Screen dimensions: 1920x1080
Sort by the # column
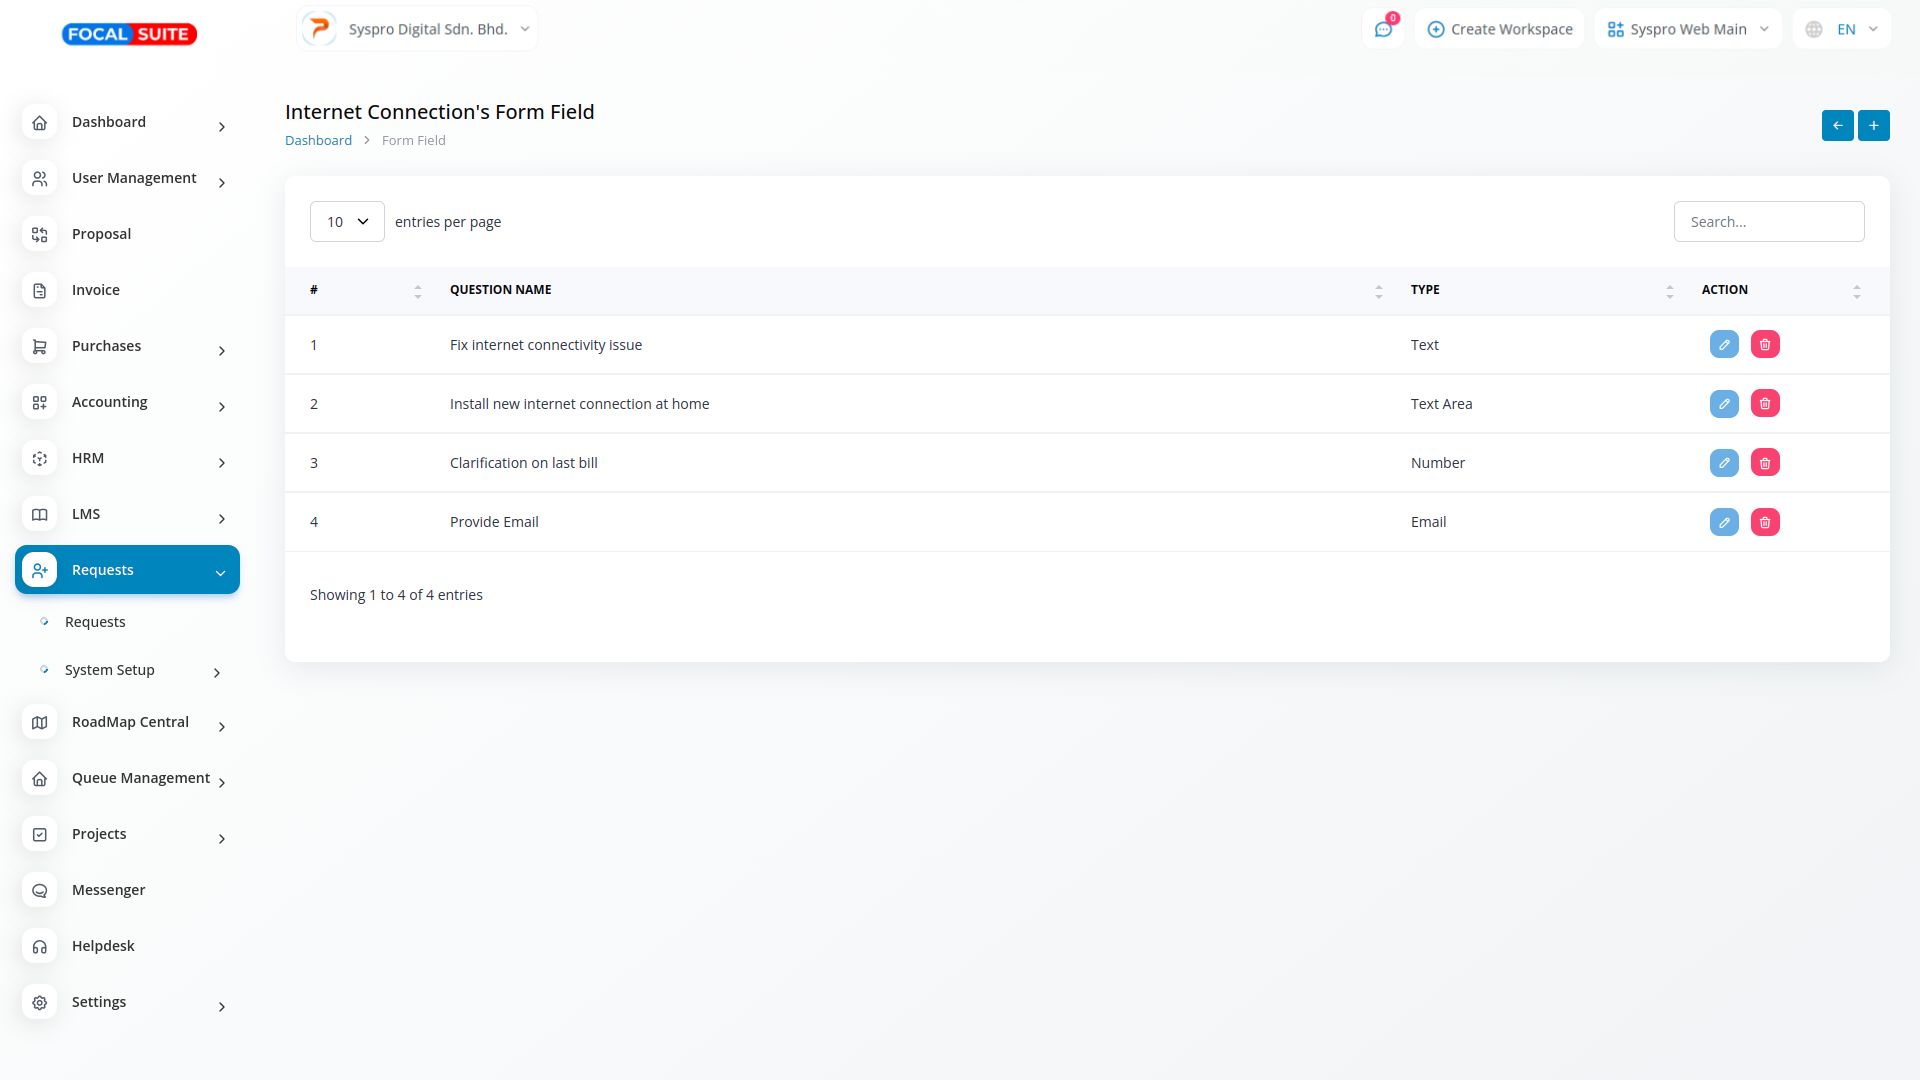pos(314,290)
